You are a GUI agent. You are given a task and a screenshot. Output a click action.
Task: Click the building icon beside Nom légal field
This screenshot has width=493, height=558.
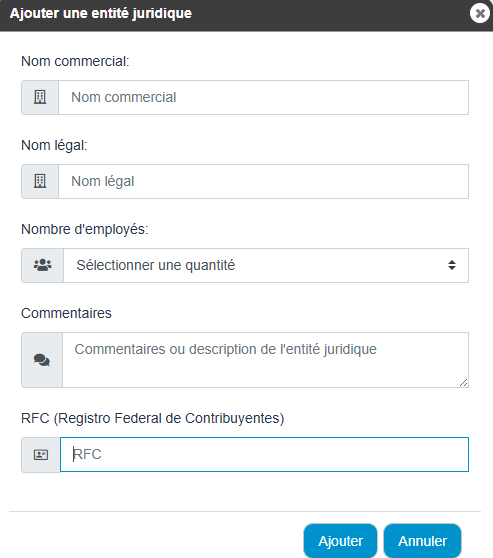[40, 181]
